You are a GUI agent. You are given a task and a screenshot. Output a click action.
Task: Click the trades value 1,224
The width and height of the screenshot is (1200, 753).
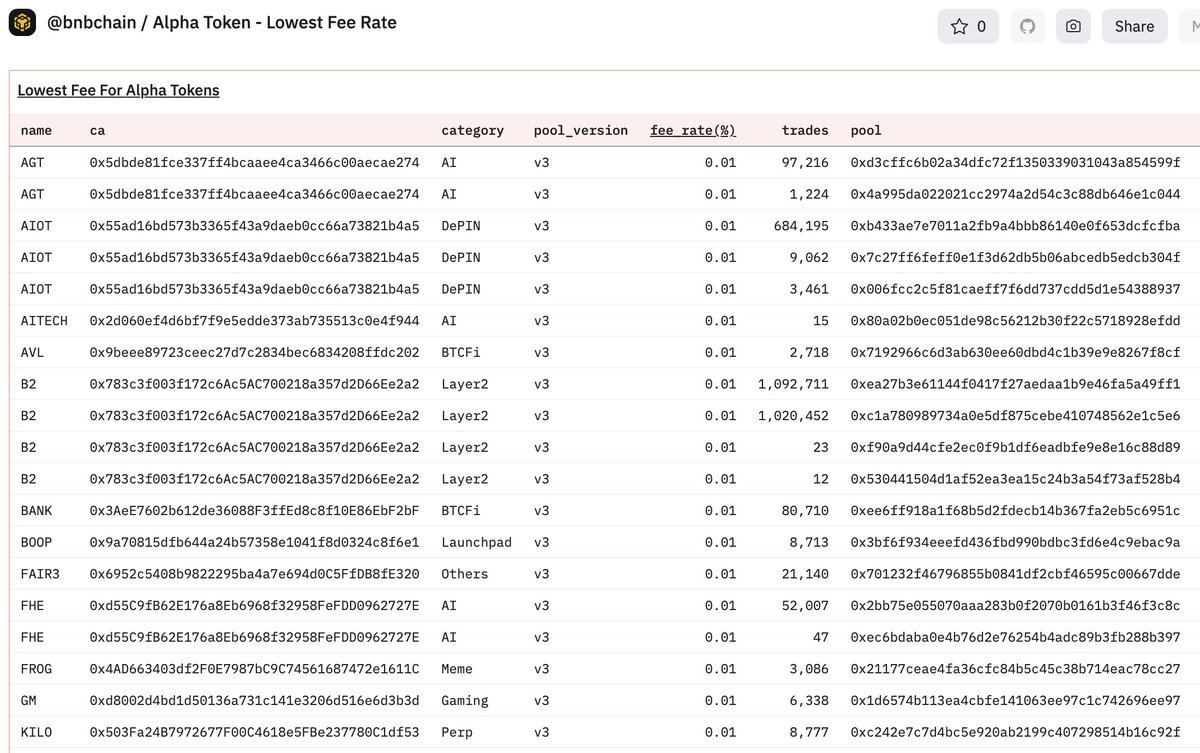pyautogui.click(x=809, y=193)
